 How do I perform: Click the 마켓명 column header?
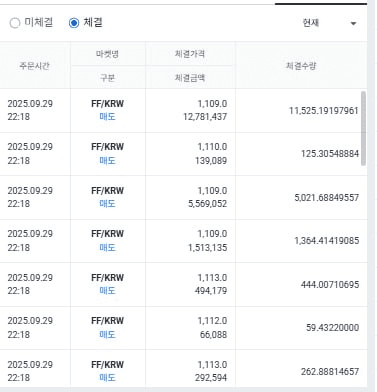click(107, 54)
